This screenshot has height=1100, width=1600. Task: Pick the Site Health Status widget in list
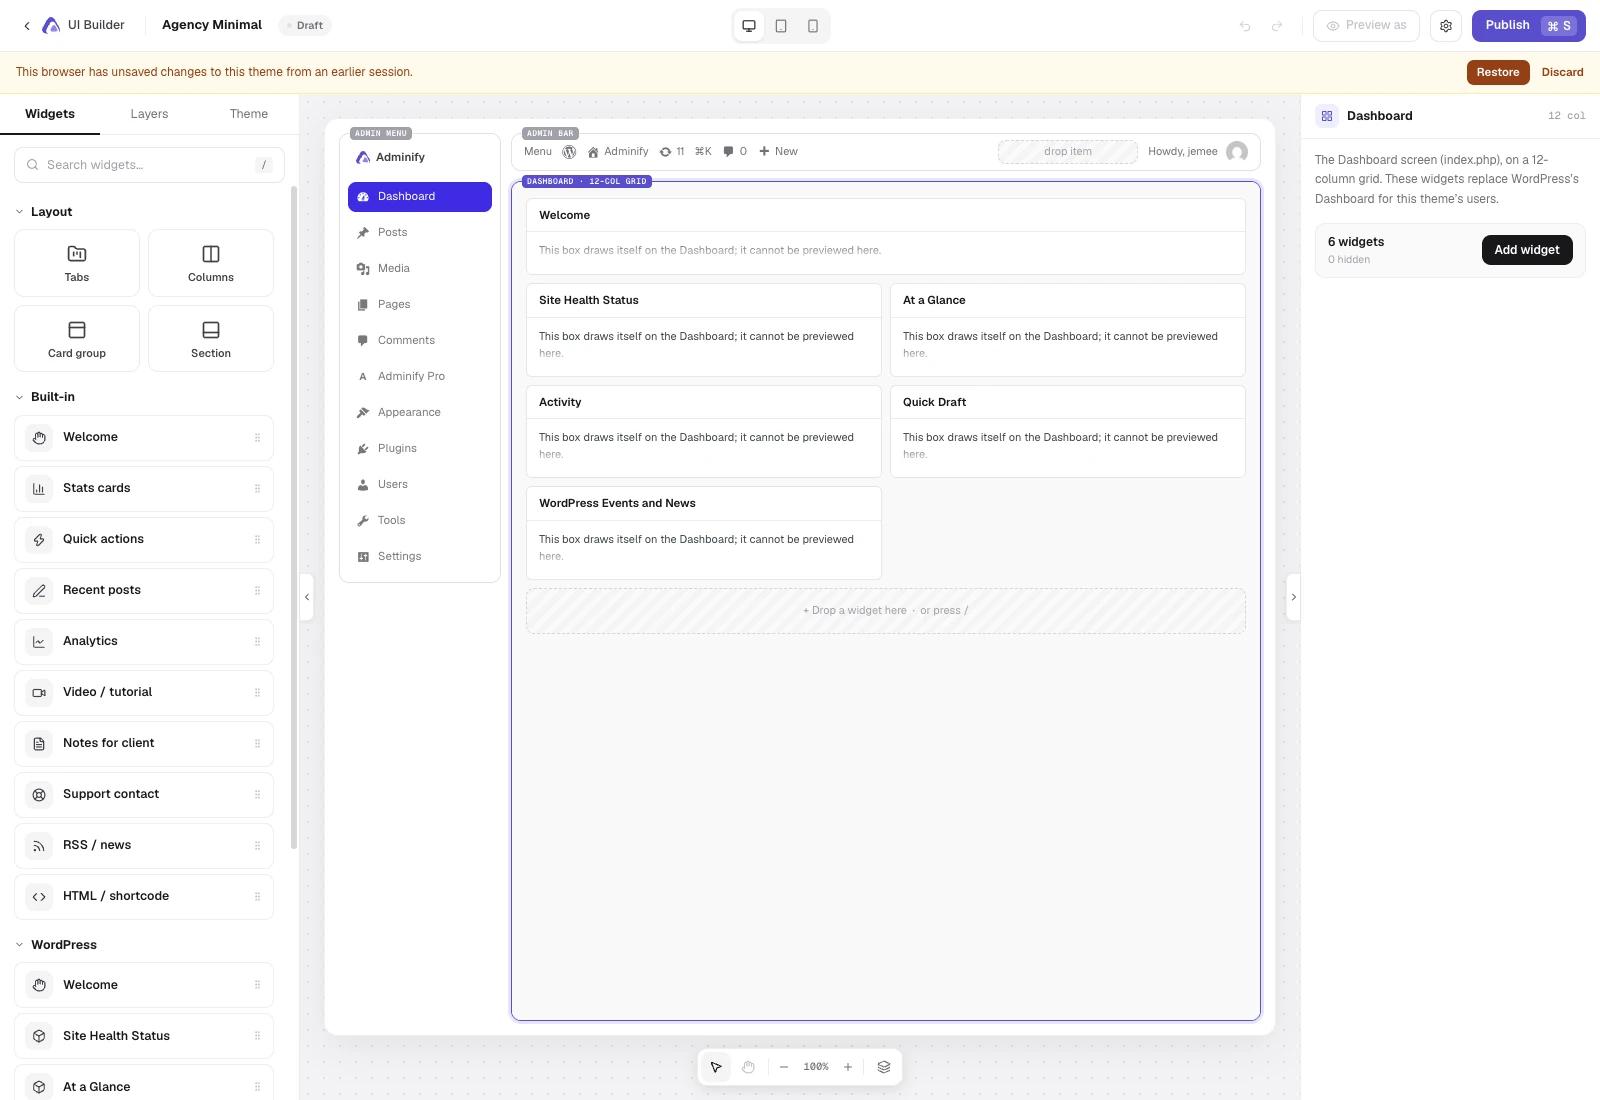[x=144, y=1036]
